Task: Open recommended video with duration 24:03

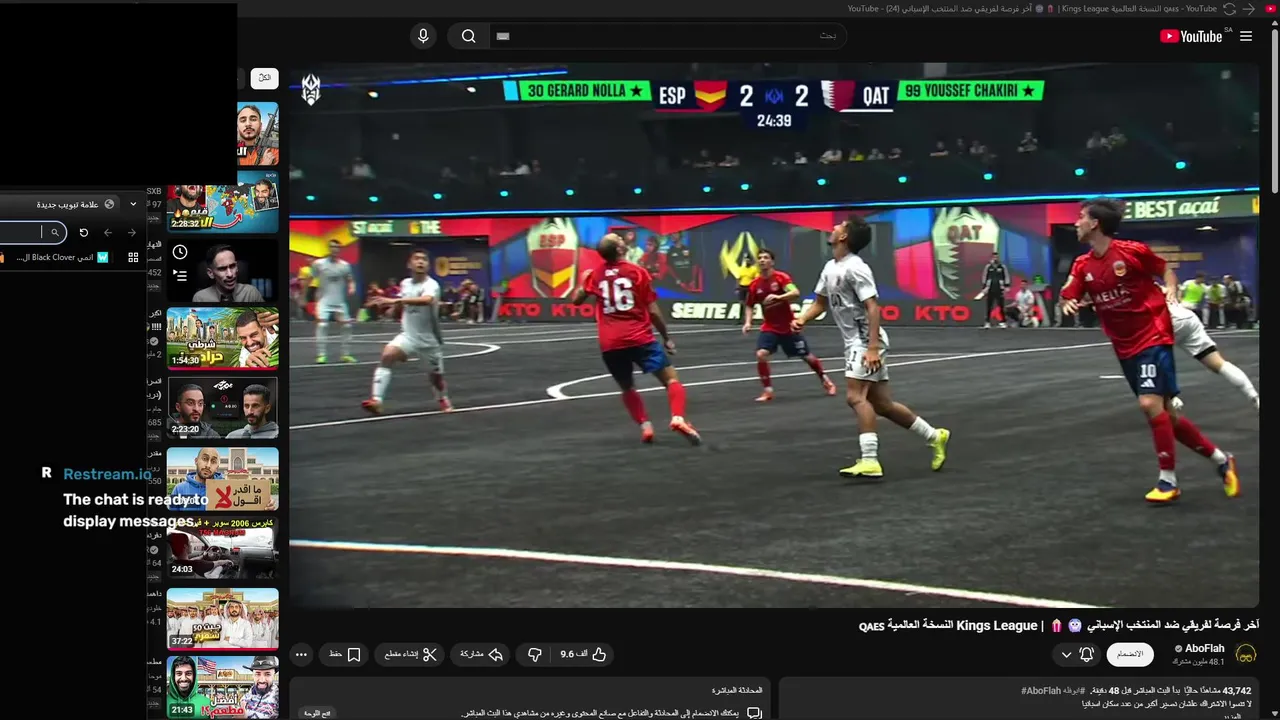Action: 222,547
